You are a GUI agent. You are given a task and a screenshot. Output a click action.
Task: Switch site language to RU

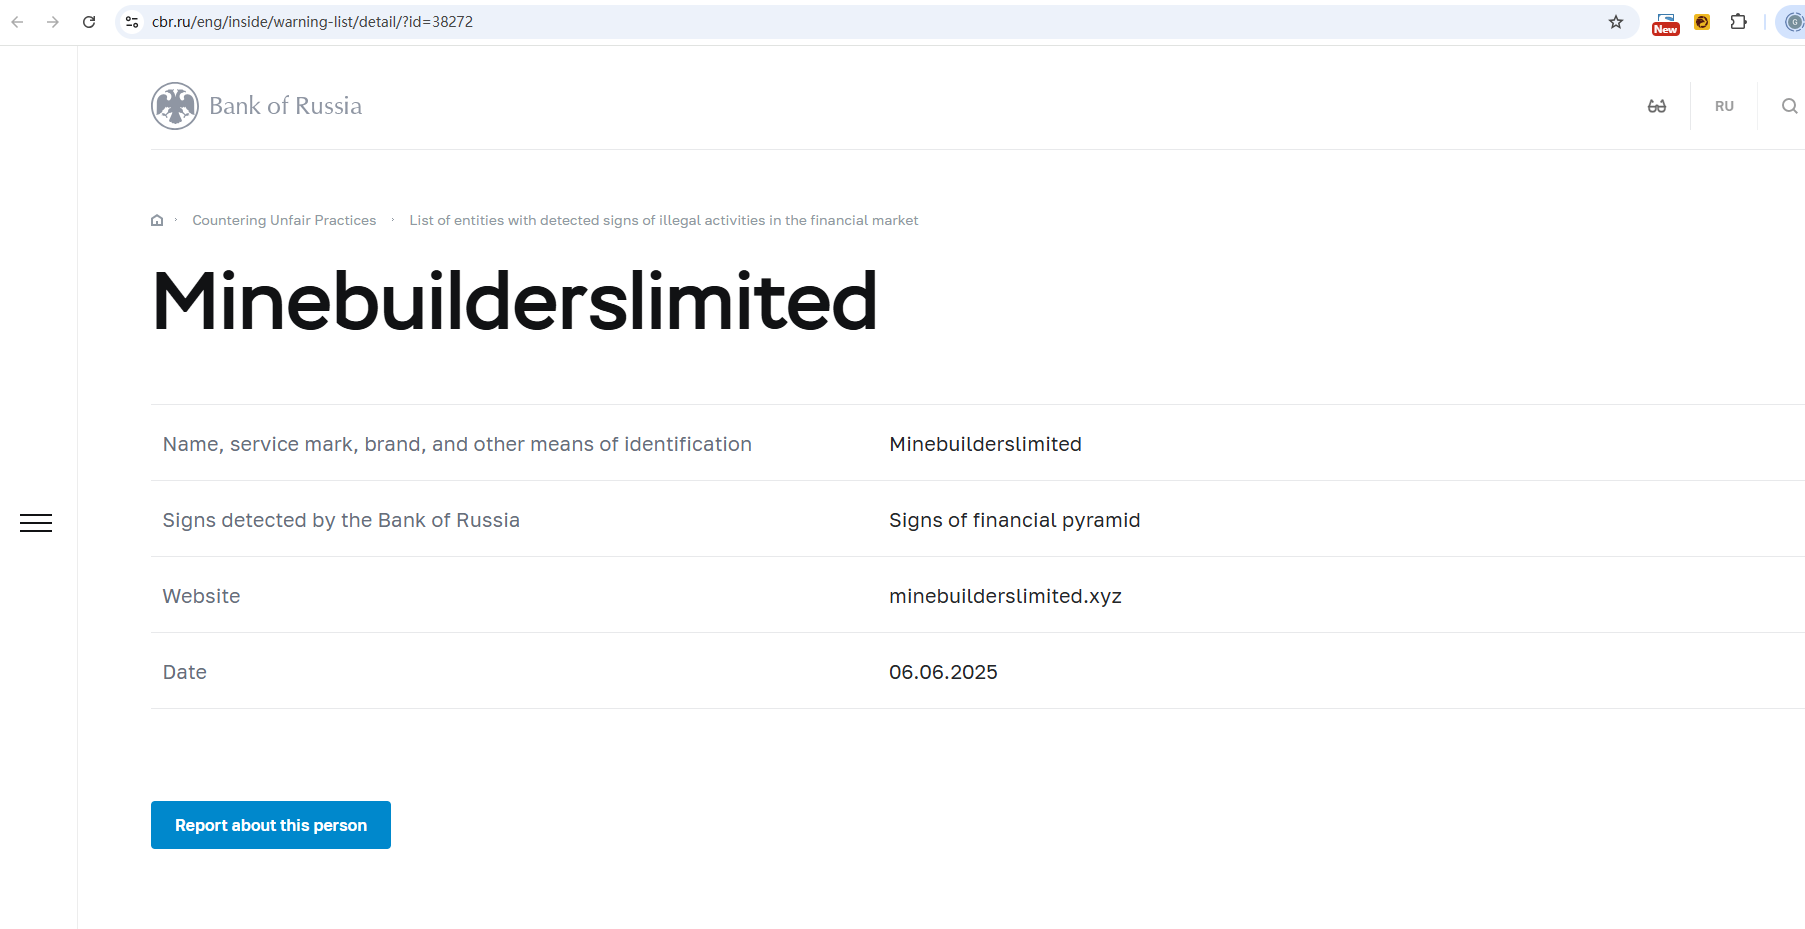pyautogui.click(x=1724, y=106)
